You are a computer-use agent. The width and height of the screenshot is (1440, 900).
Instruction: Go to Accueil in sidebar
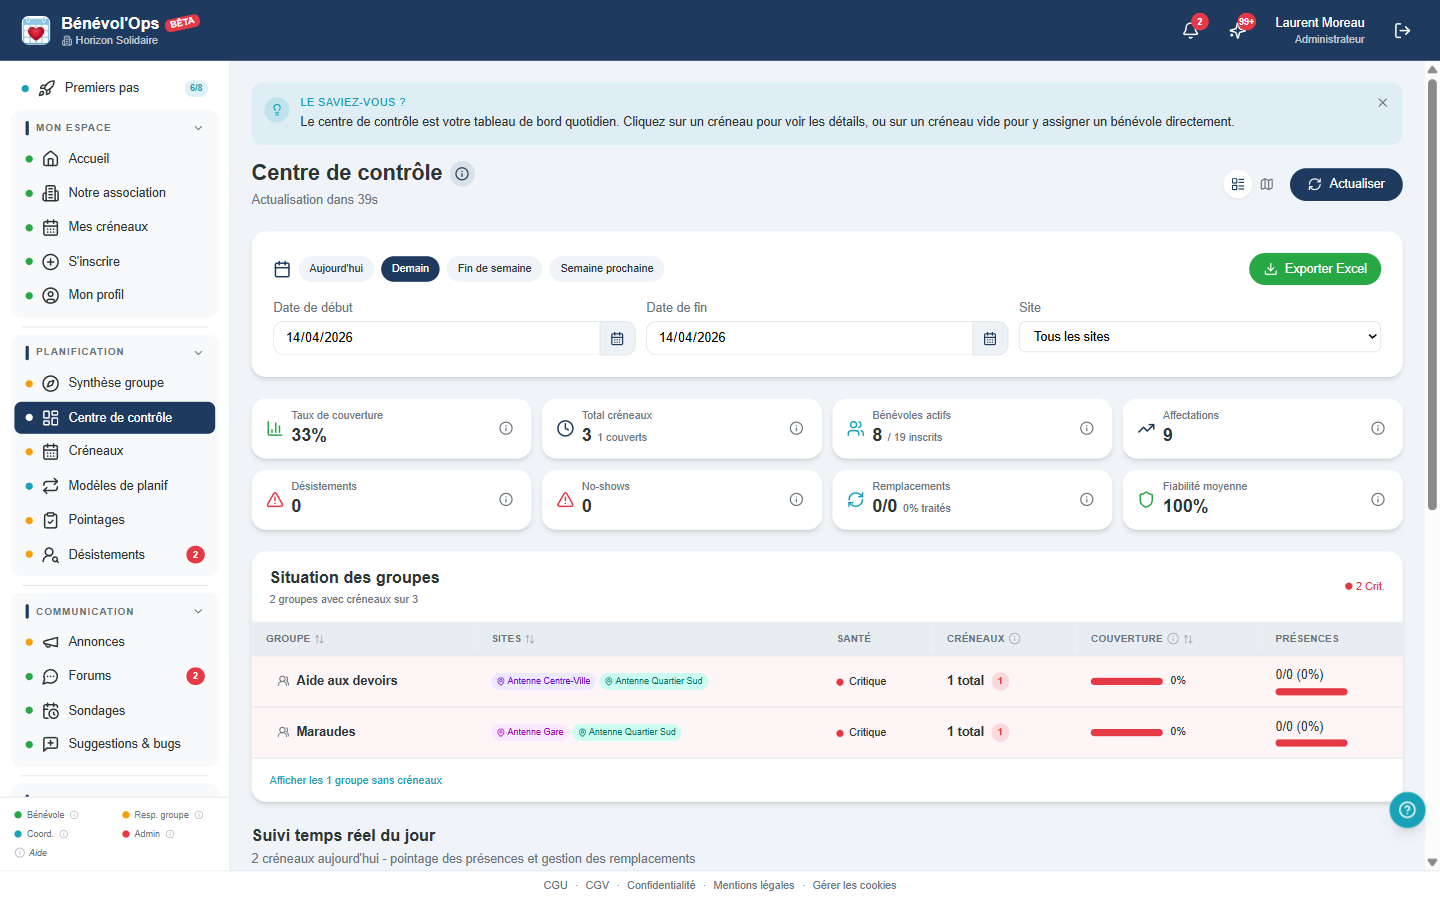pyautogui.click(x=114, y=159)
